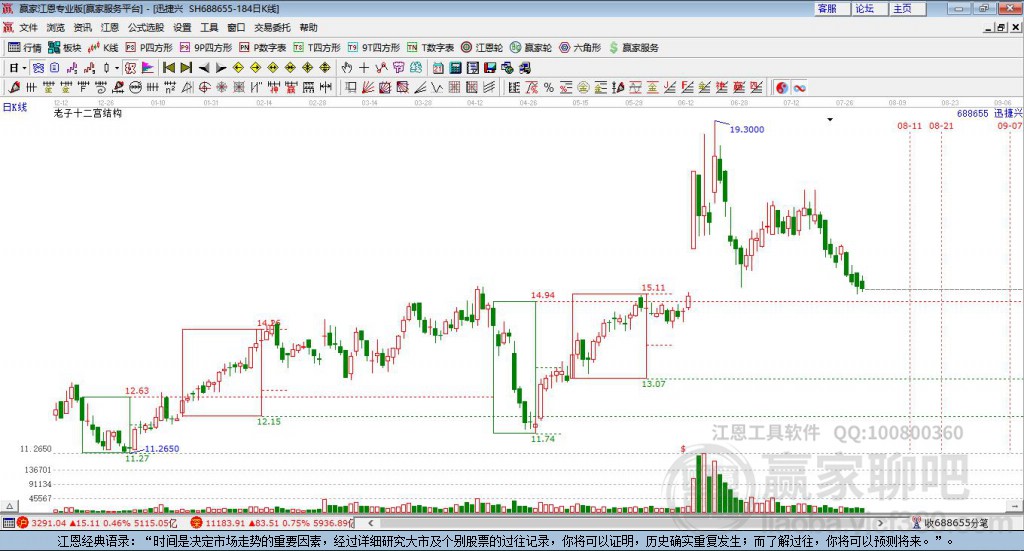Click the small black triangle above chart

tap(830, 119)
